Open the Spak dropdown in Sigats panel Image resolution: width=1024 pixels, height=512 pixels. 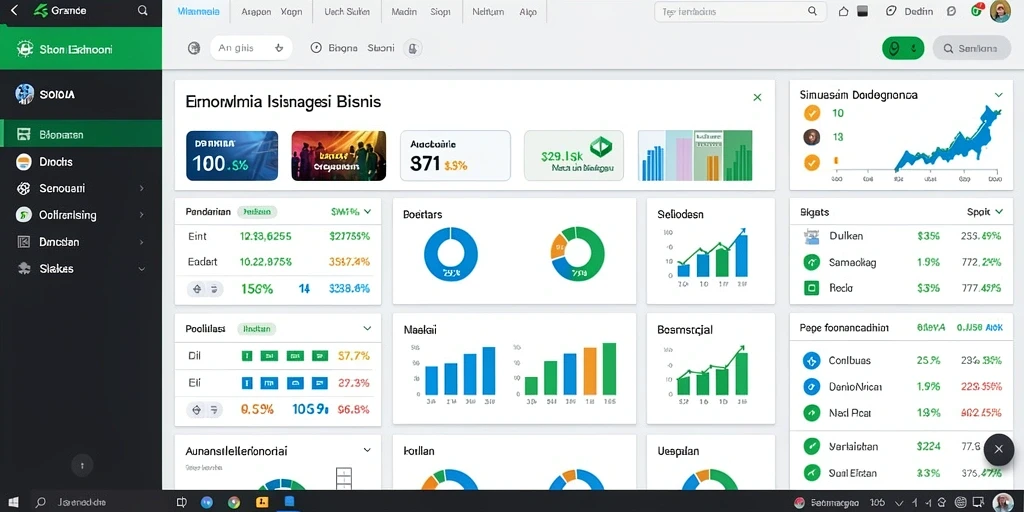tap(985, 212)
